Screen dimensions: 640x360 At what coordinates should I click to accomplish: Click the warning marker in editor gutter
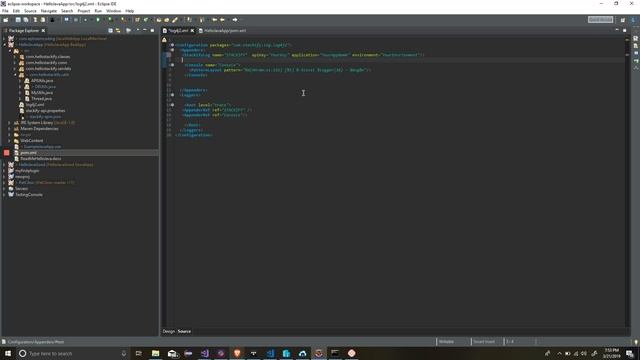coord(164,40)
